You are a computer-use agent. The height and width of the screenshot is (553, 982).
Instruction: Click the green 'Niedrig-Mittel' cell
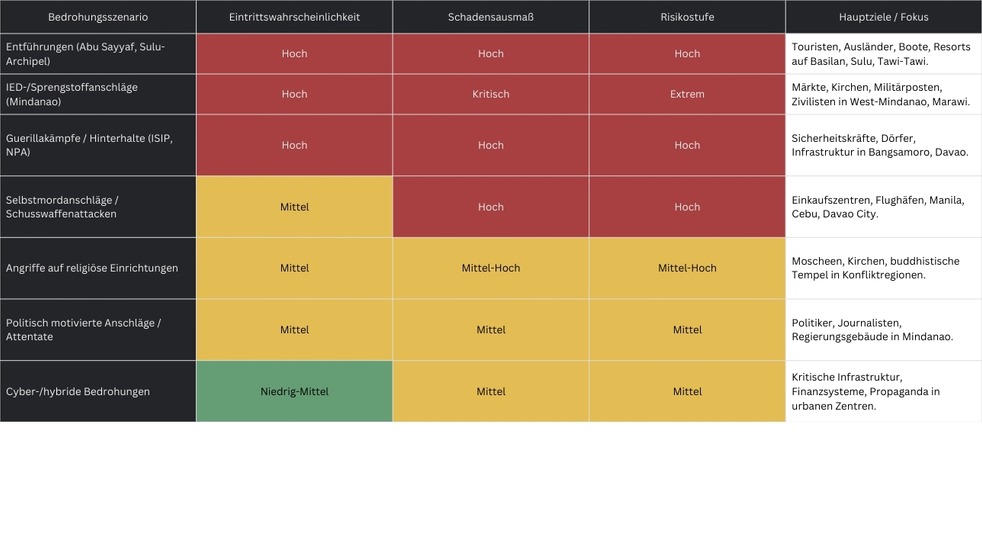(294, 391)
